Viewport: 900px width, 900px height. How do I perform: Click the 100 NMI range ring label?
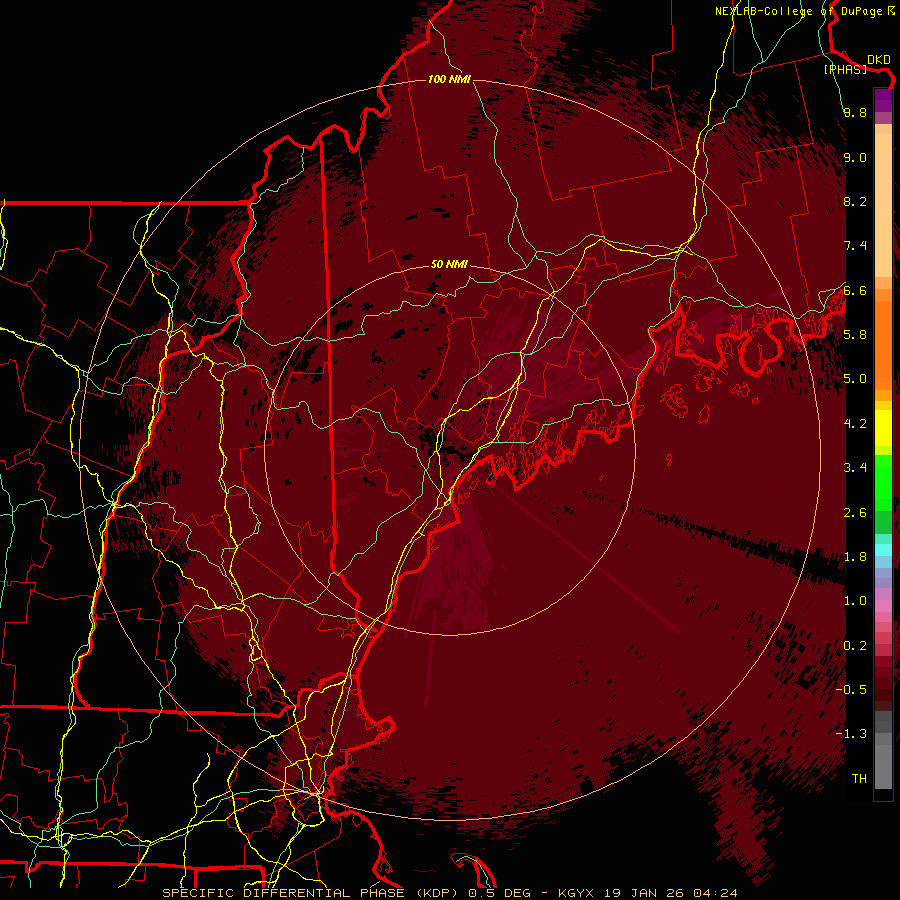coord(449,79)
